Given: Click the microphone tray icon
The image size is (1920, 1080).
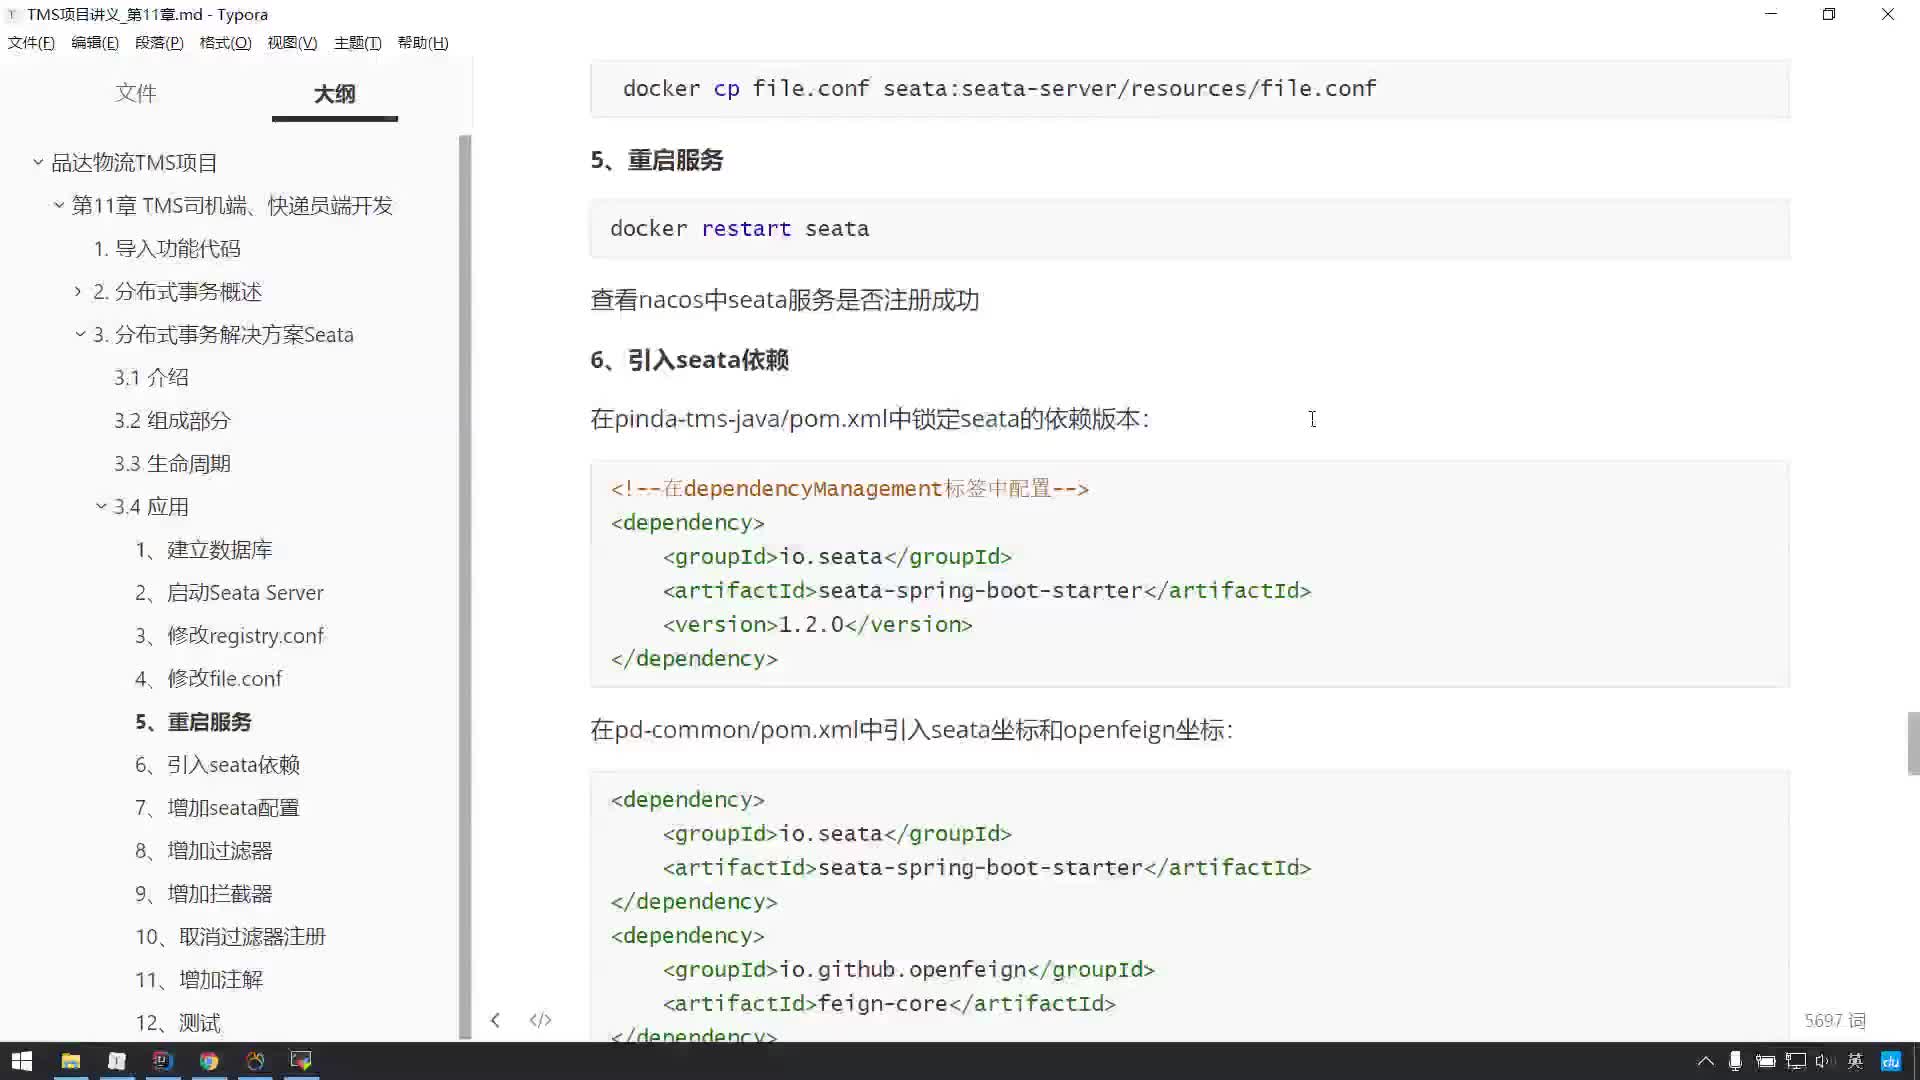Looking at the screenshot, I should tap(1735, 1061).
